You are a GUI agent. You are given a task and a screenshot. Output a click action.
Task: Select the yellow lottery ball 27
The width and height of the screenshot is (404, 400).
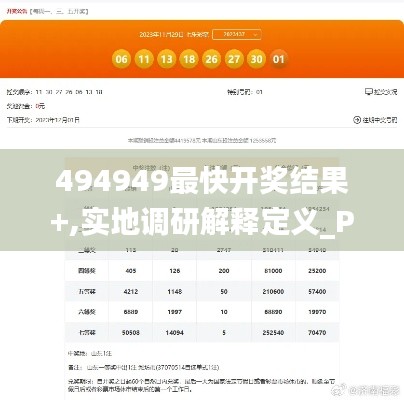234,59
